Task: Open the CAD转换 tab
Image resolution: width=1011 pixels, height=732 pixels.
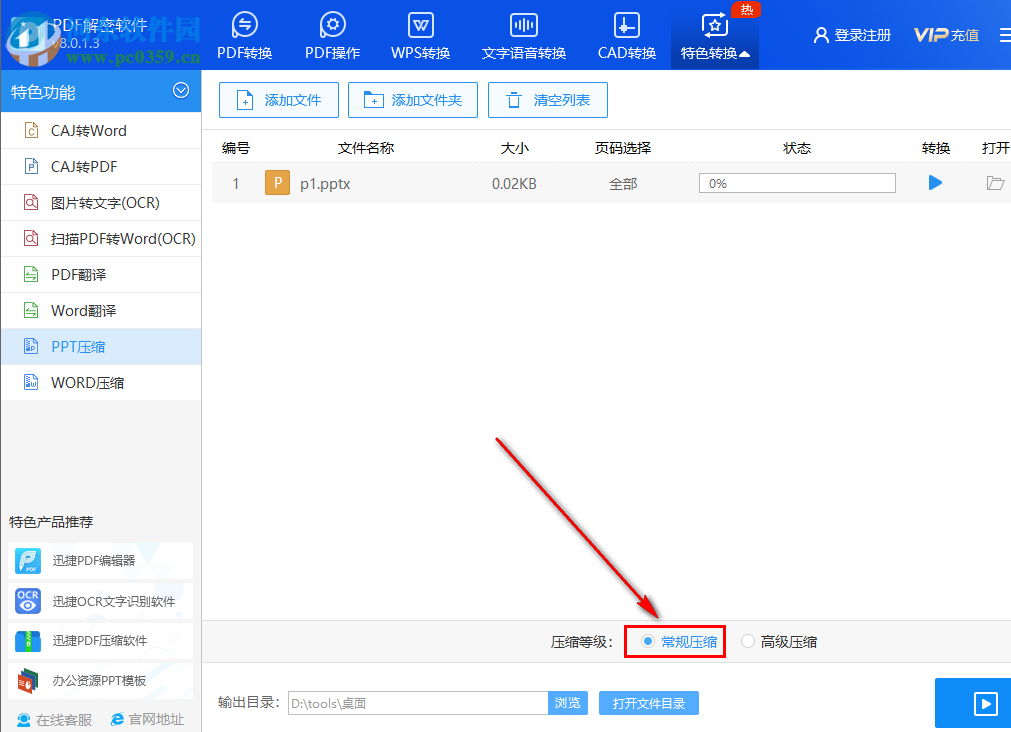Action: click(x=626, y=35)
